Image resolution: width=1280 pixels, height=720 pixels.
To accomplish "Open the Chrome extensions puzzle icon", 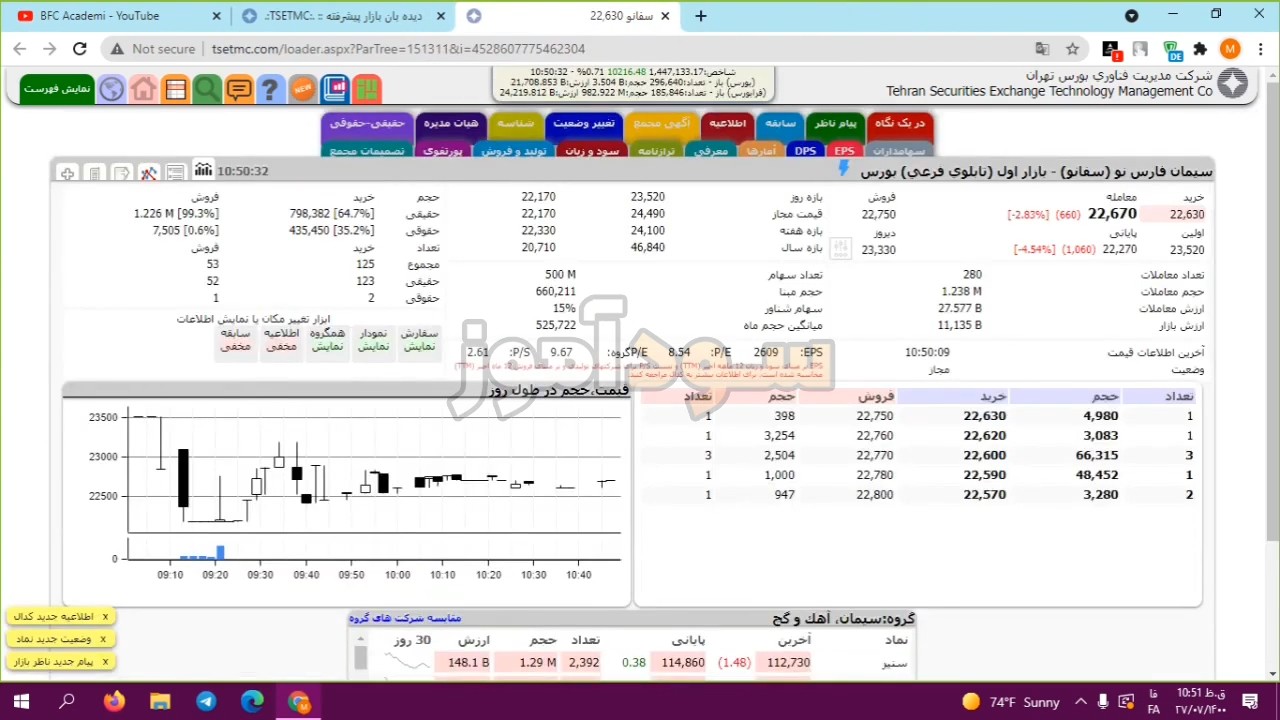I will pyautogui.click(x=1200, y=48).
